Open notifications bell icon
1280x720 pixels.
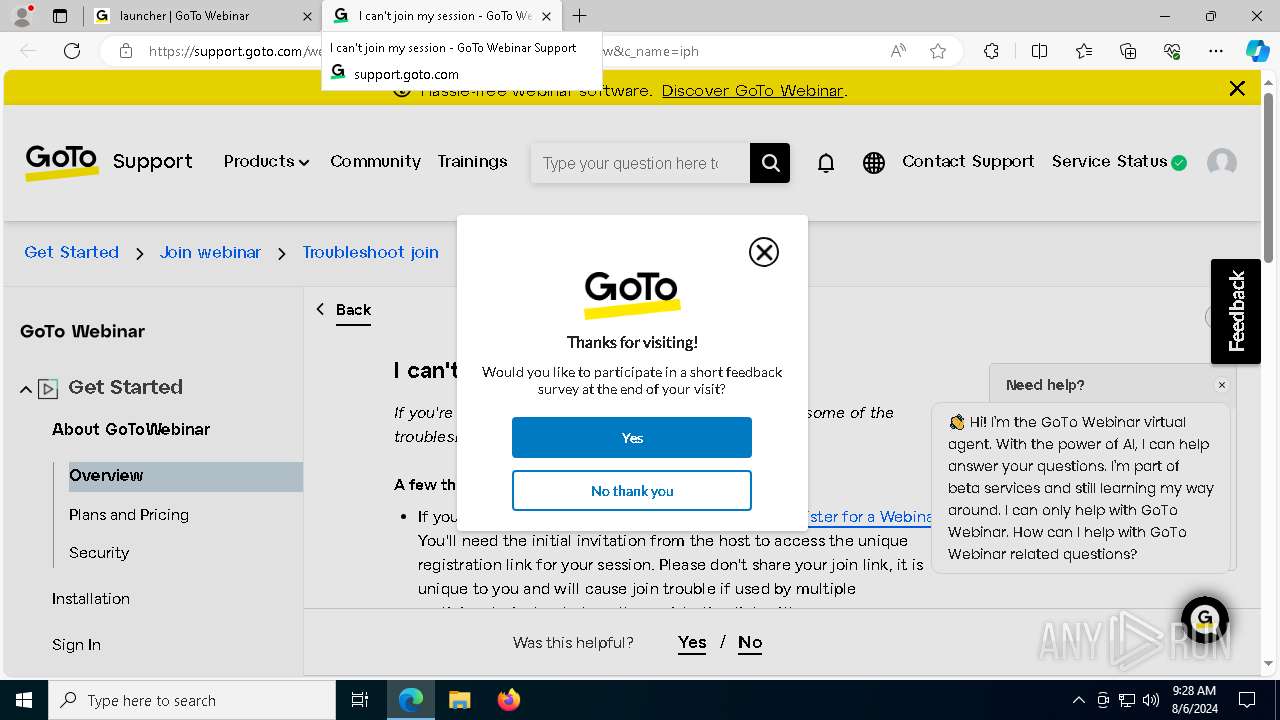pyautogui.click(x=826, y=163)
